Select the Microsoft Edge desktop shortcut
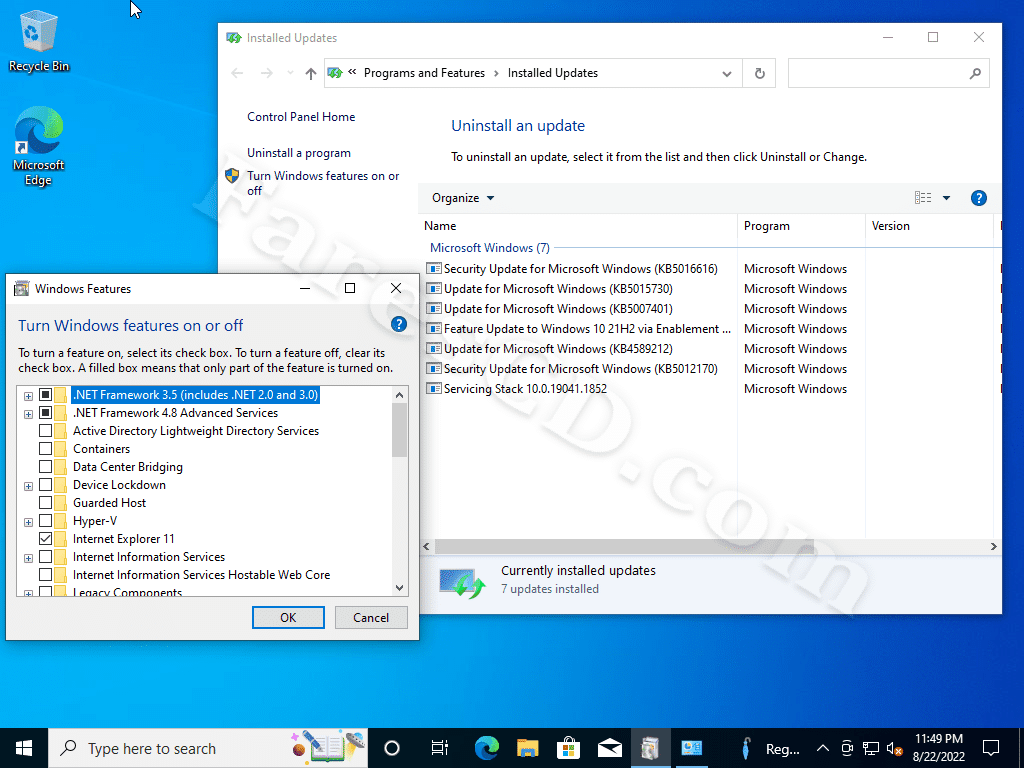 pos(39,147)
